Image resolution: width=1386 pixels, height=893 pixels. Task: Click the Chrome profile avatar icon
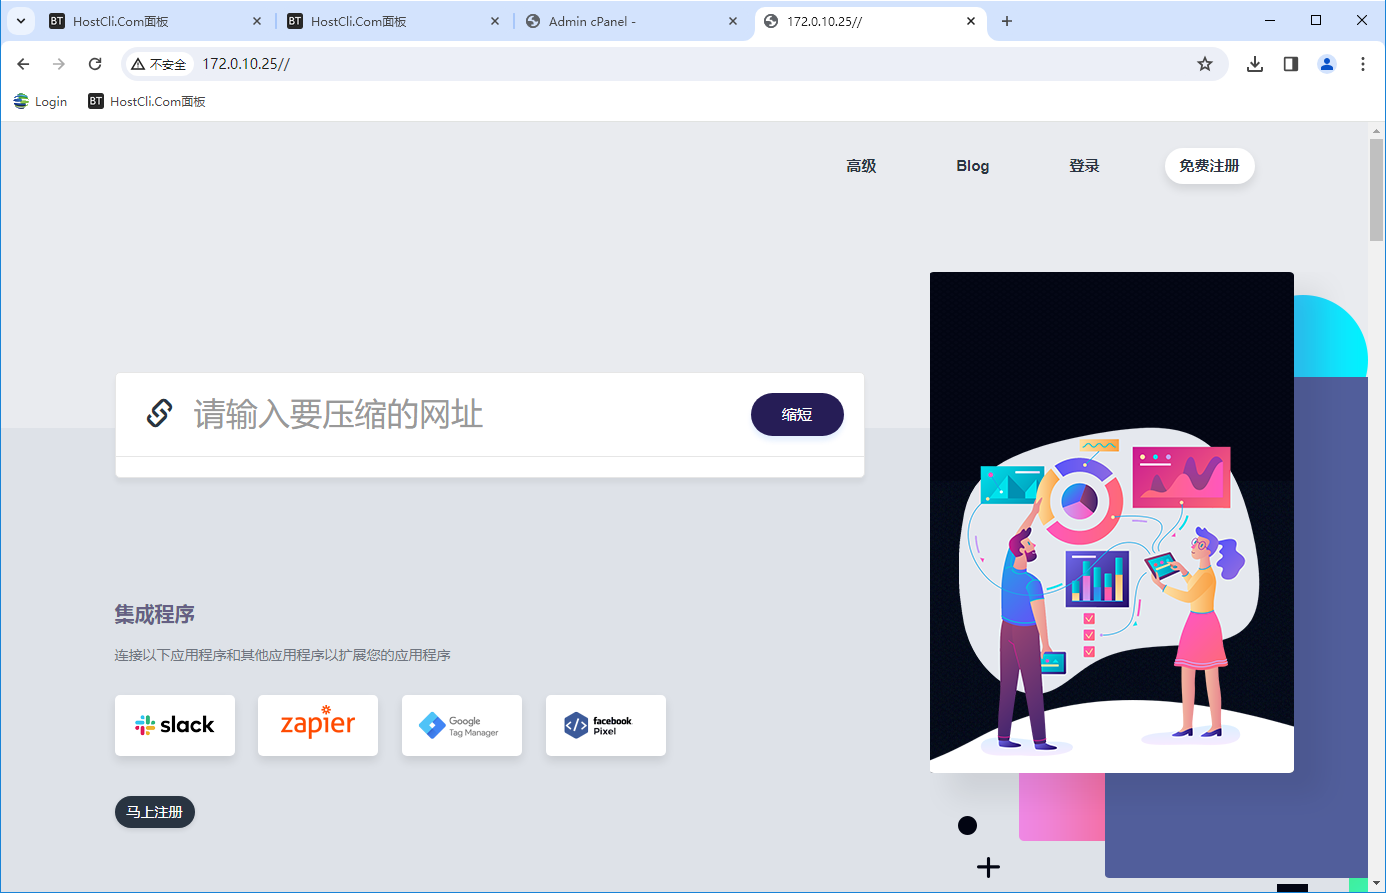[1326, 63]
